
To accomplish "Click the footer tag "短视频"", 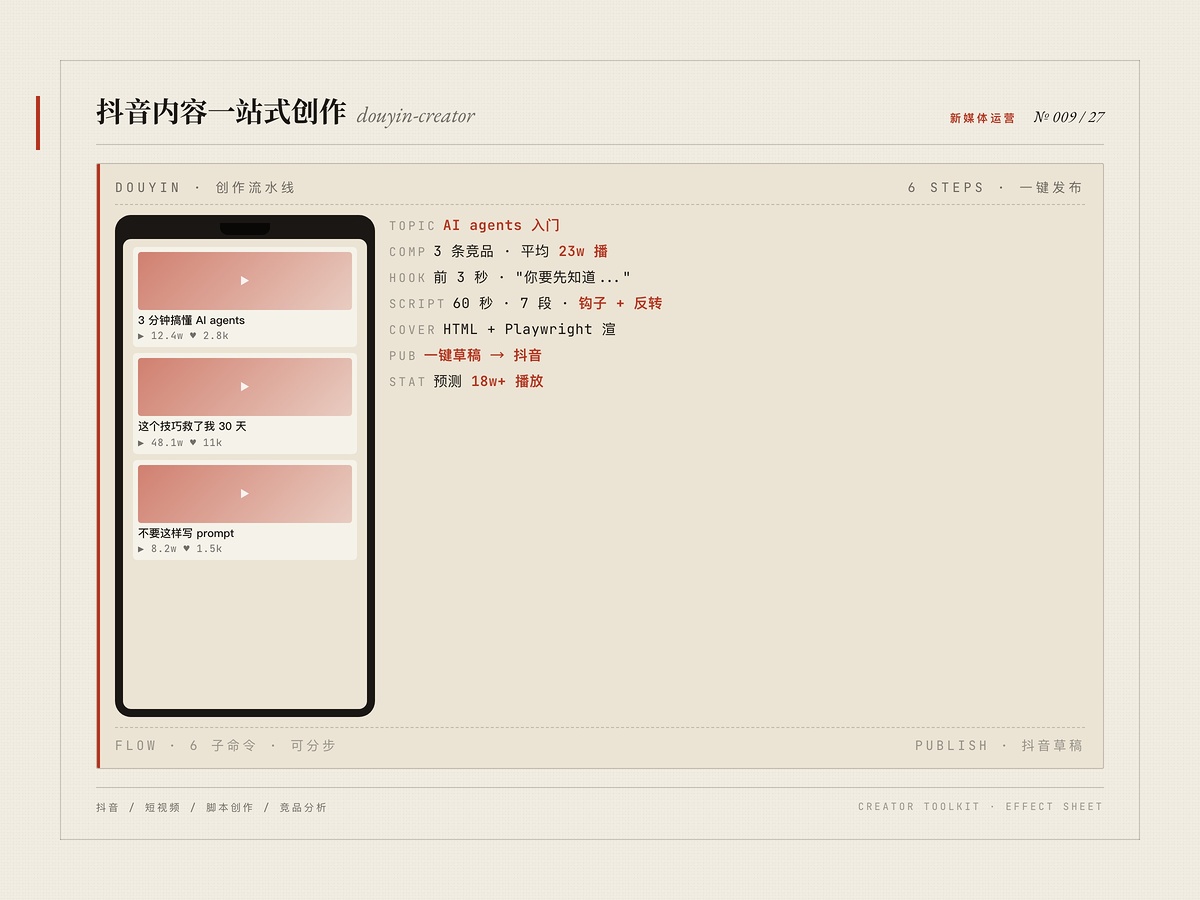I will coord(162,807).
